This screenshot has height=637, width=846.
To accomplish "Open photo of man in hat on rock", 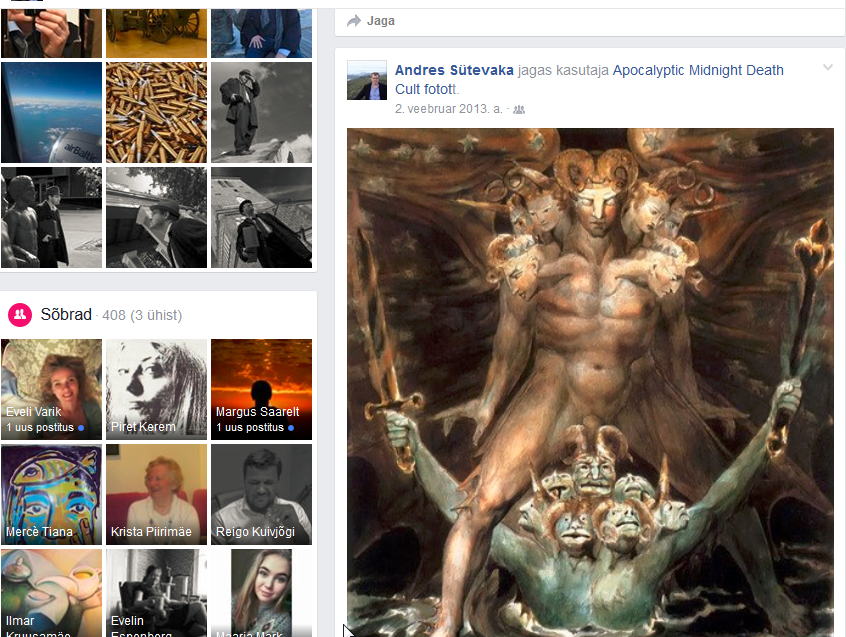I will 261,112.
